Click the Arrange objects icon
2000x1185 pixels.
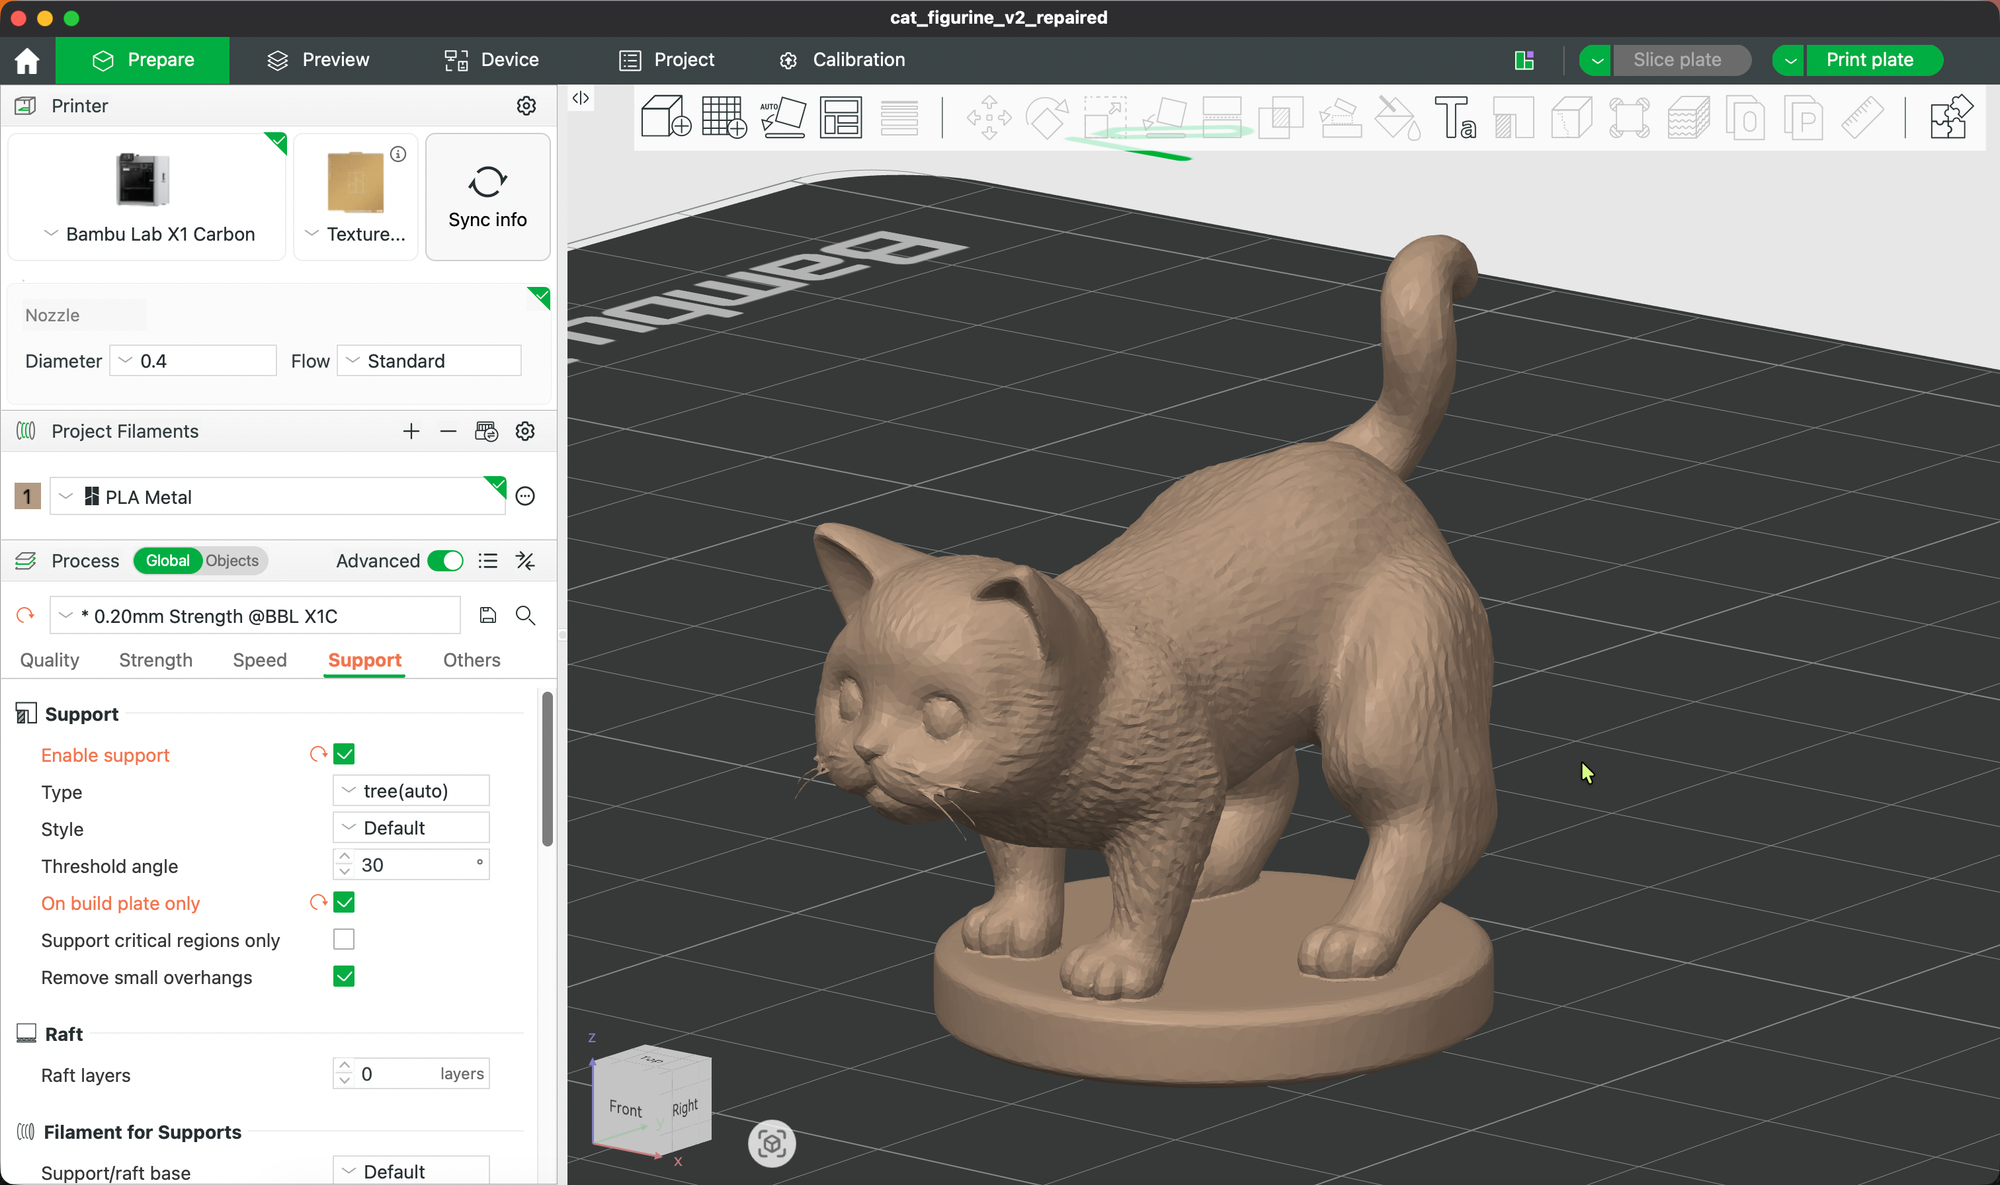coord(841,118)
